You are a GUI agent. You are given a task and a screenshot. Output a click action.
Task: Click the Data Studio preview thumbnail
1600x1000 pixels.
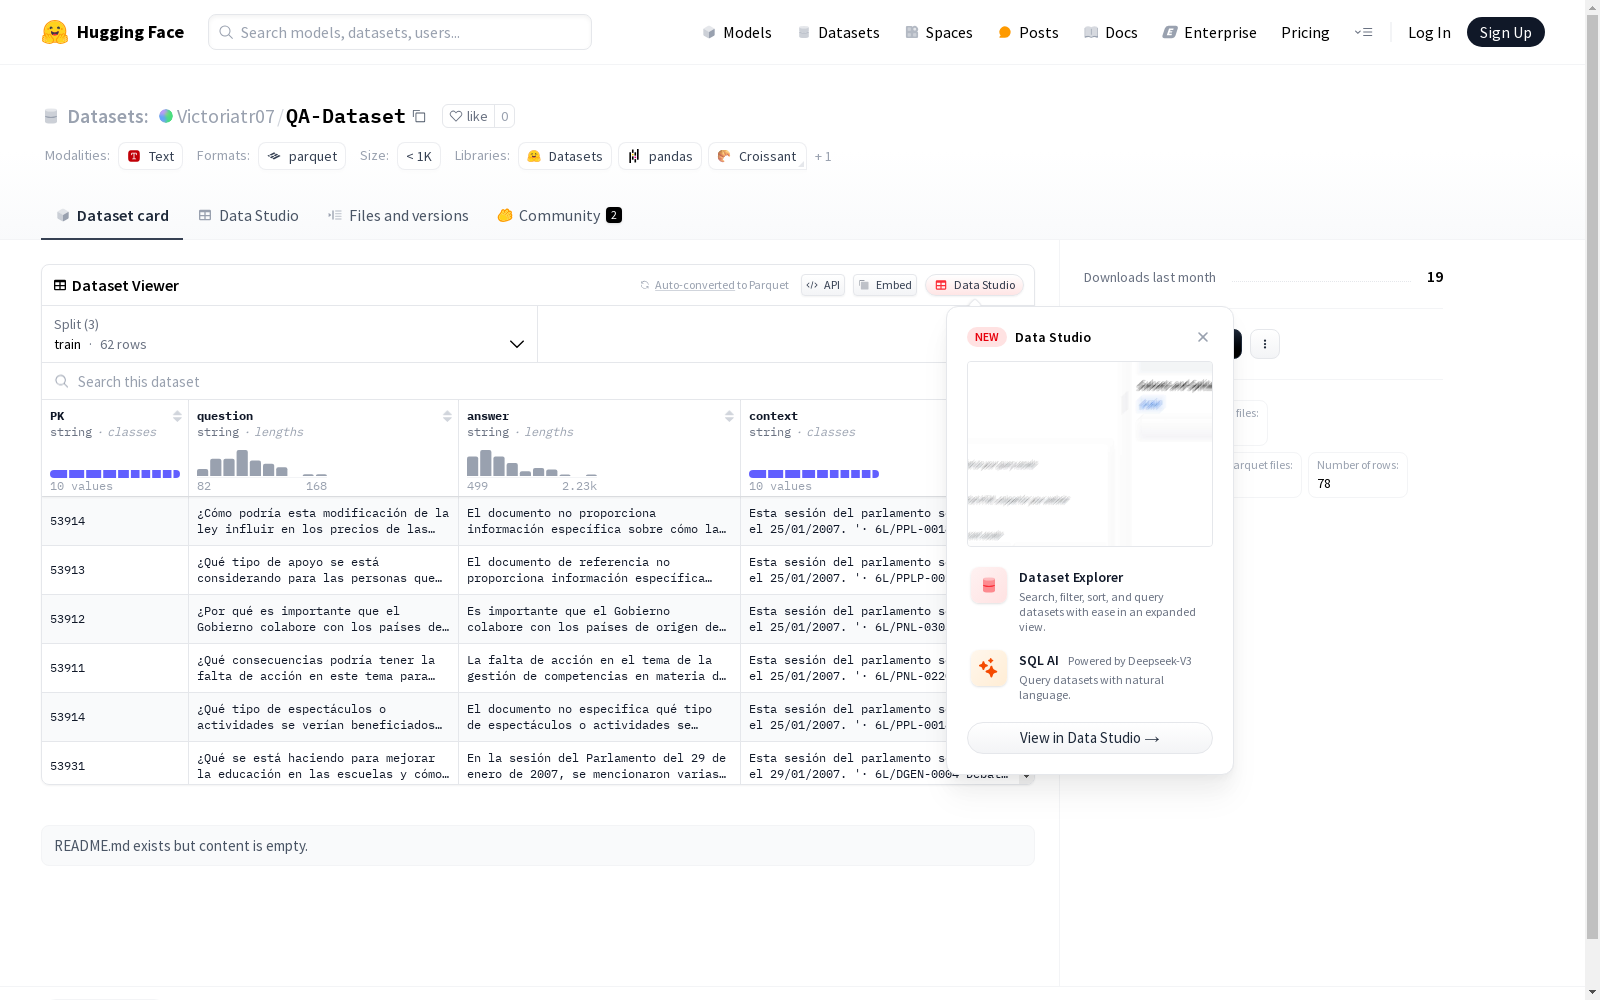point(1090,454)
